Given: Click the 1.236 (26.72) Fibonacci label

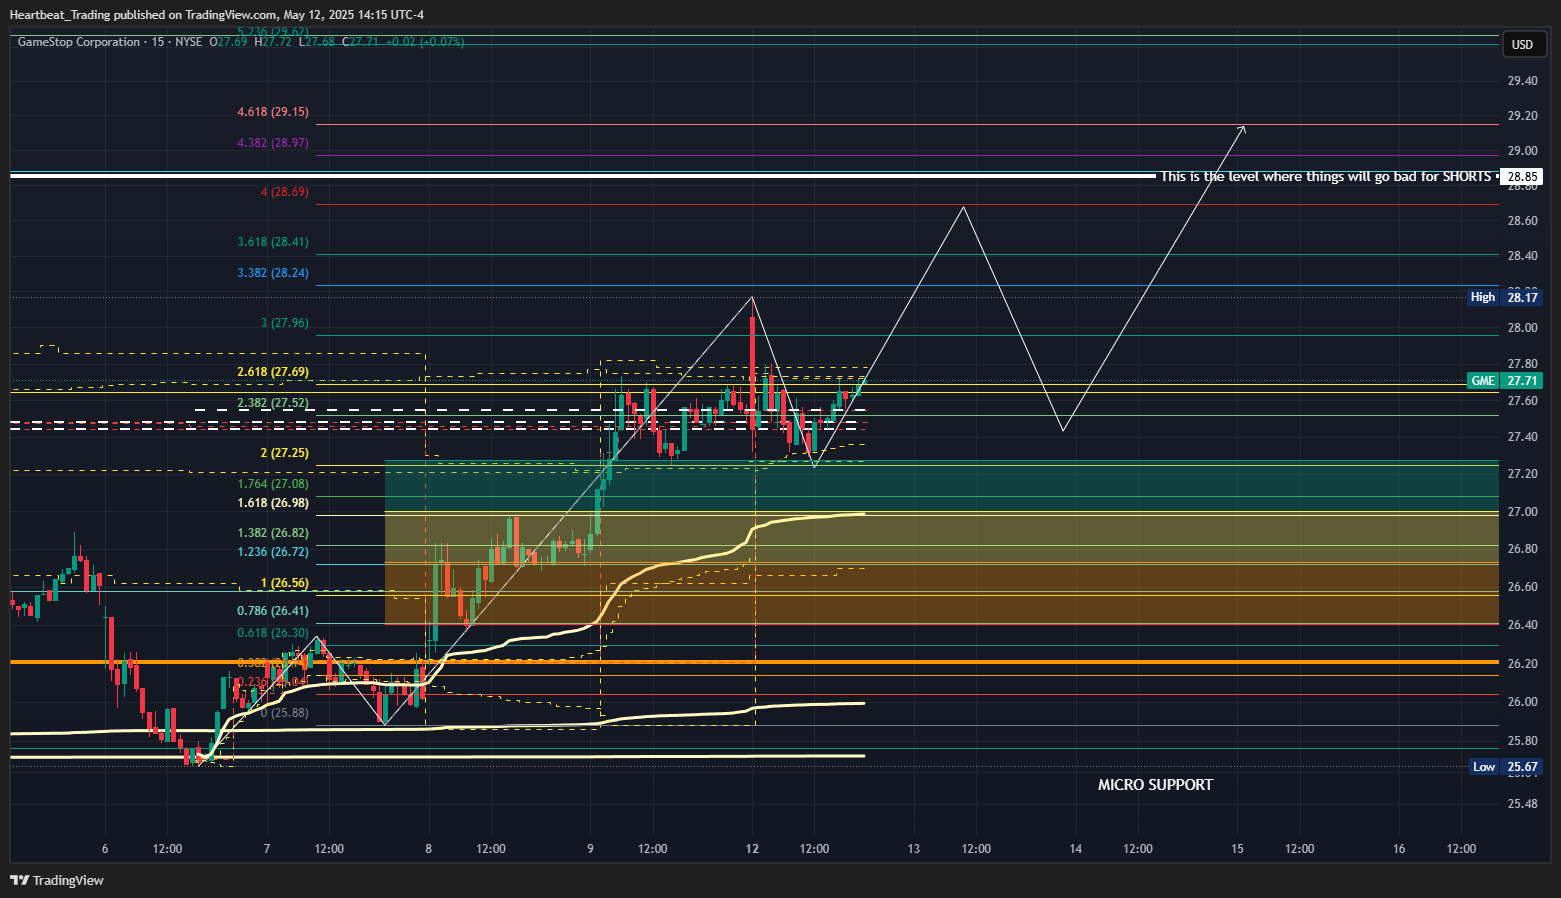Looking at the screenshot, I should [x=273, y=552].
